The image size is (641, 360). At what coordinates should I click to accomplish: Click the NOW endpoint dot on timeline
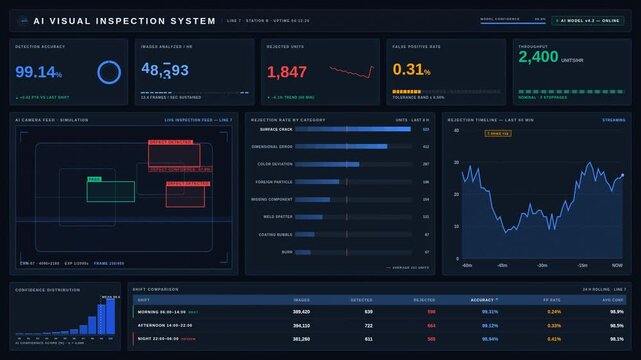[623, 175]
